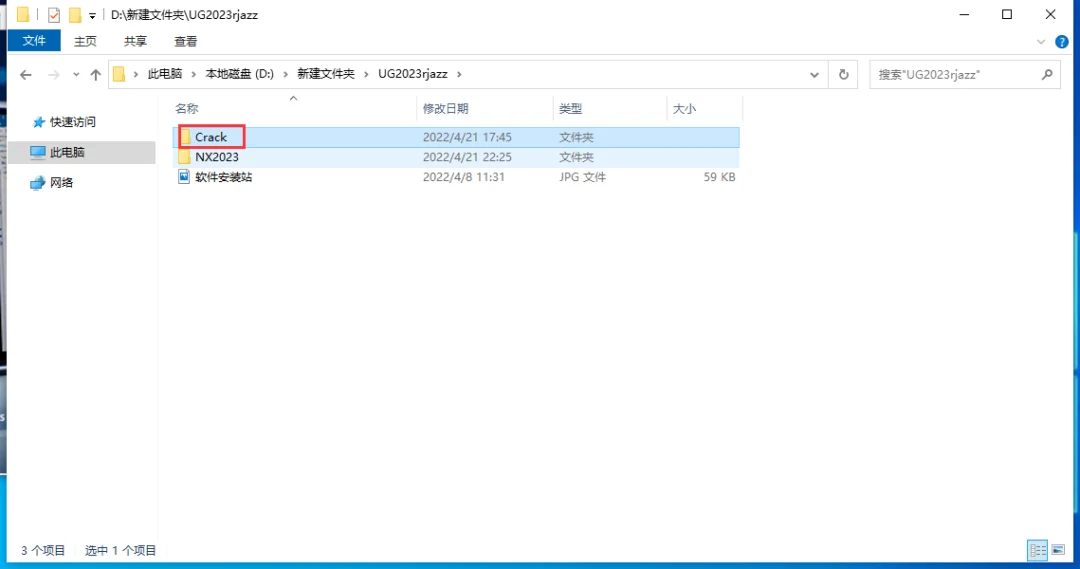This screenshot has height=569, width=1080.
Task: Click the 软件安装站 file name
Action: 223,177
